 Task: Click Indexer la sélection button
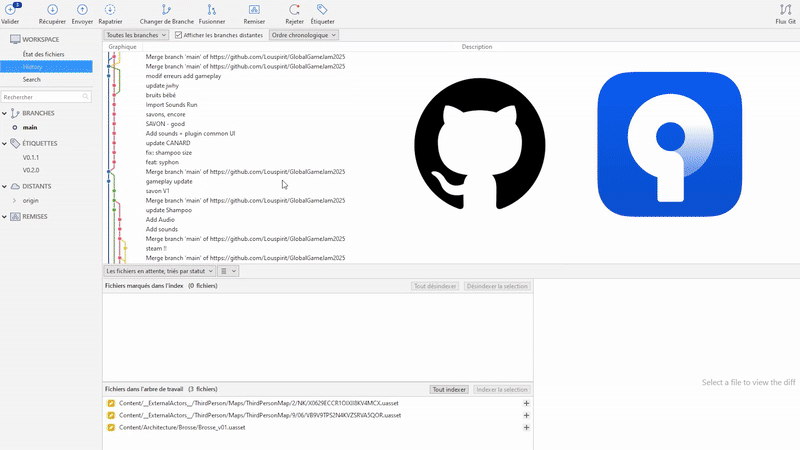coord(502,389)
